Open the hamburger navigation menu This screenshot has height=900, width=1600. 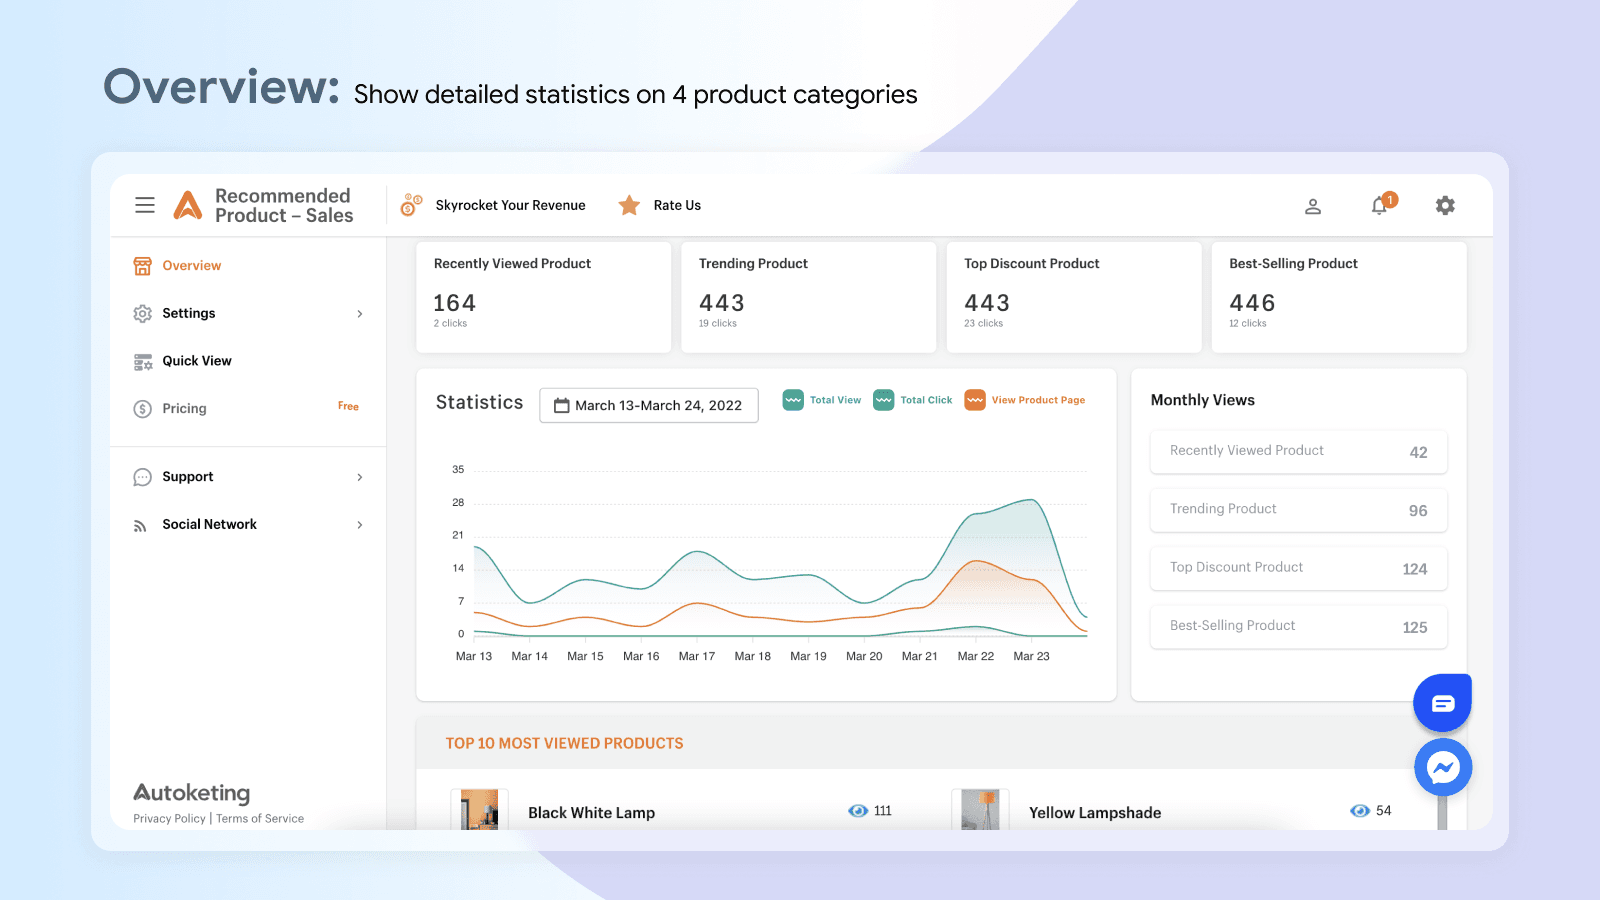tap(144, 204)
